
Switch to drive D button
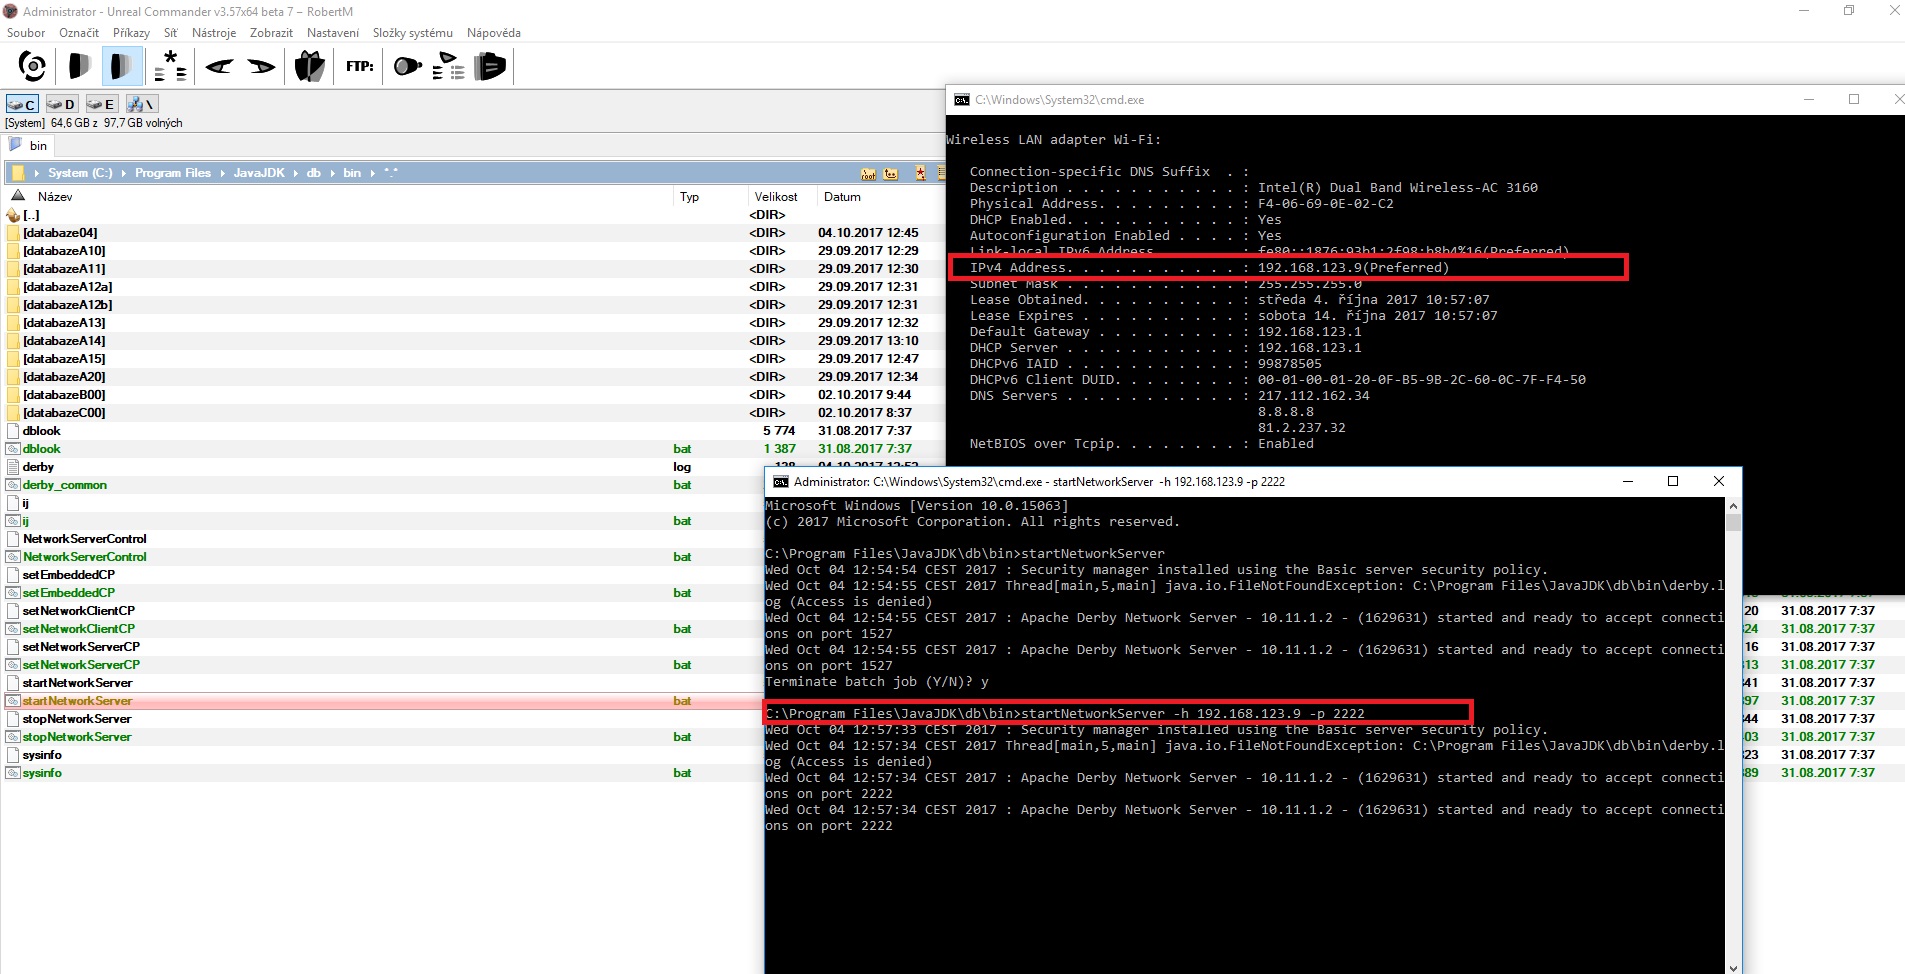tap(62, 104)
